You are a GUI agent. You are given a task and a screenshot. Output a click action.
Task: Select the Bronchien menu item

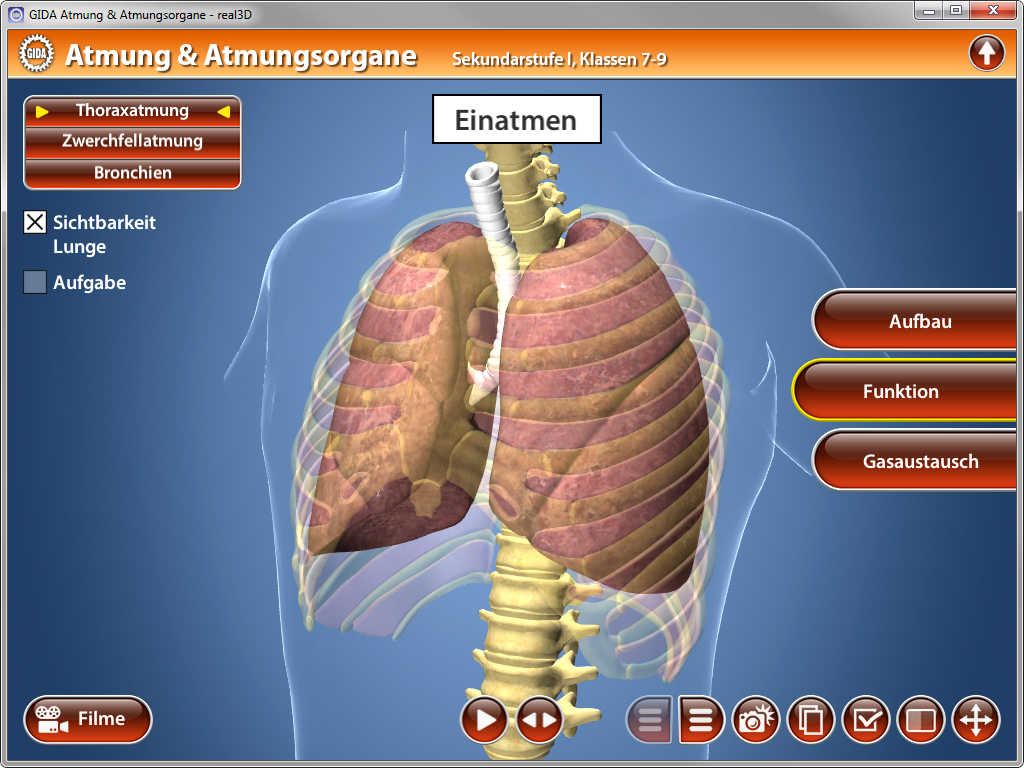(x=132, y=173)
